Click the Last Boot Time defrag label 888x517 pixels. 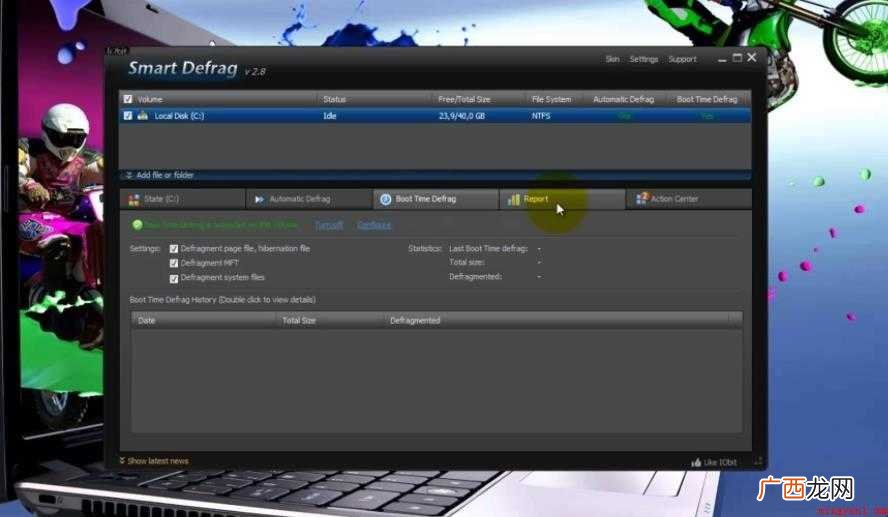[488, 249]
